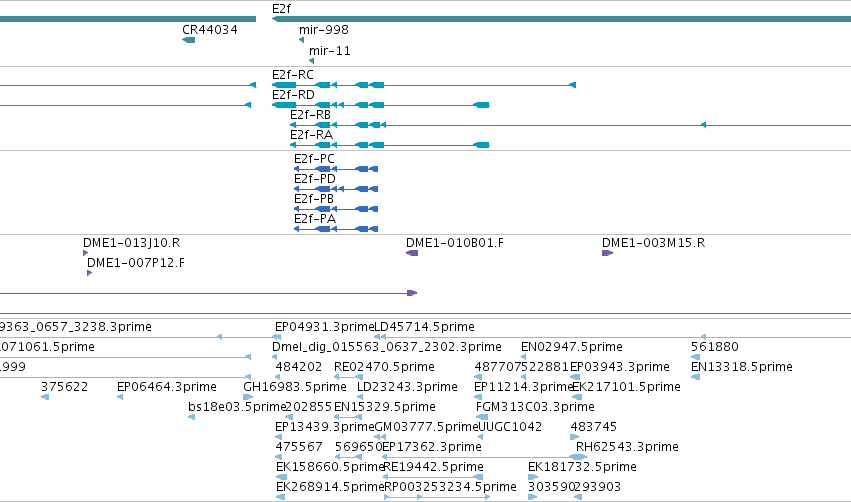This screenshot has width=851, height=502.
Task: Open the 375622 feature label
Action: 65,387
